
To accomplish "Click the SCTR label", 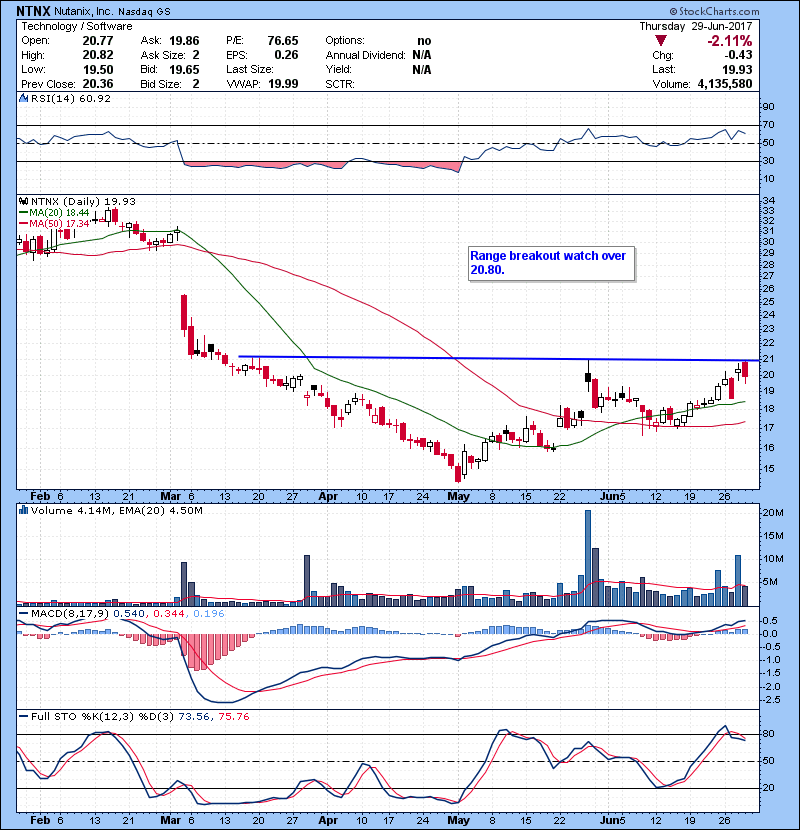I will (x=340, y=84).
